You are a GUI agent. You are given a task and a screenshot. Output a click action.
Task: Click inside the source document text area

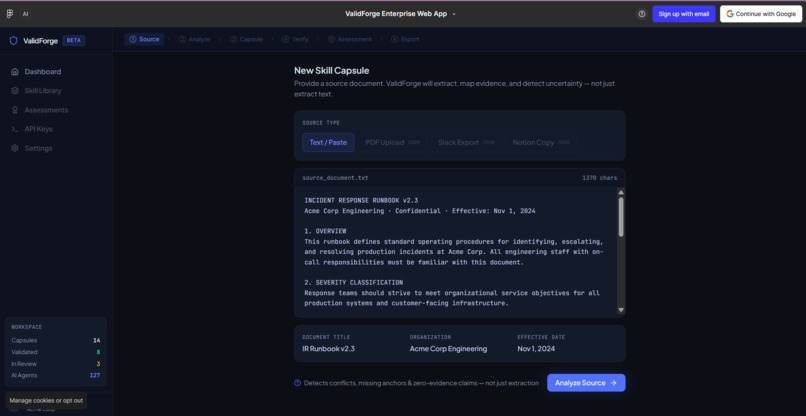(455, 251)
